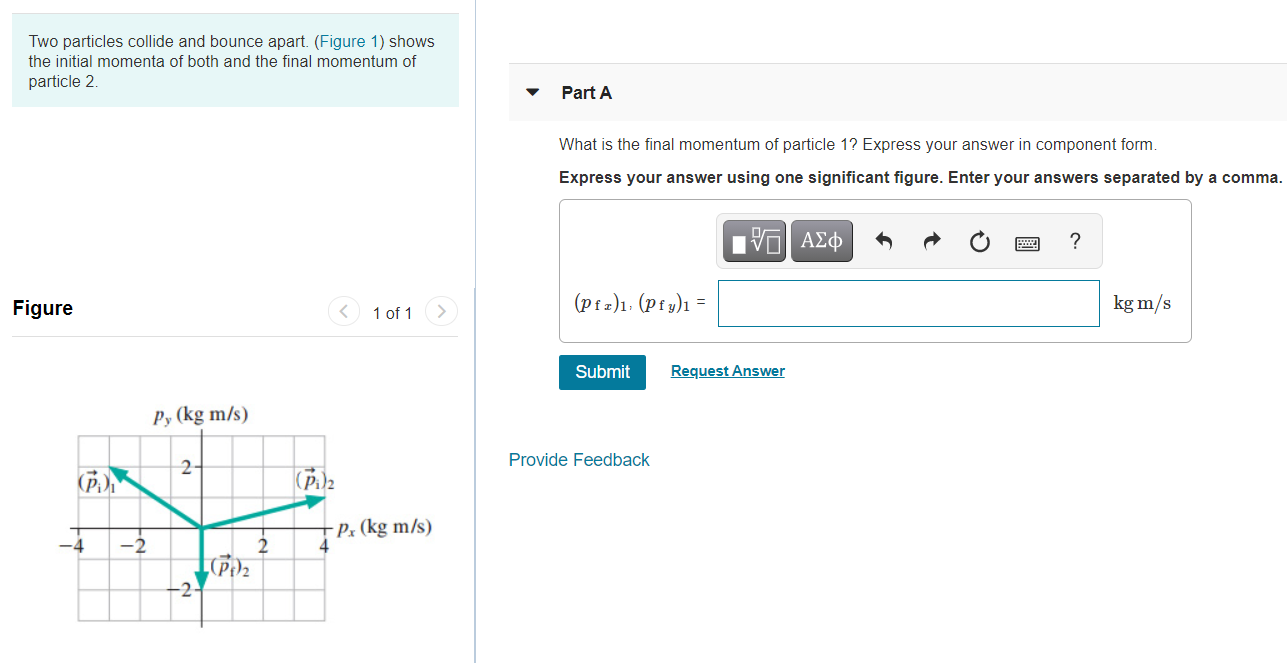The height and width of the screenshot is (663, 1287).
Task: Click the 1 of 1 page indicator
Action: [392, 312]
